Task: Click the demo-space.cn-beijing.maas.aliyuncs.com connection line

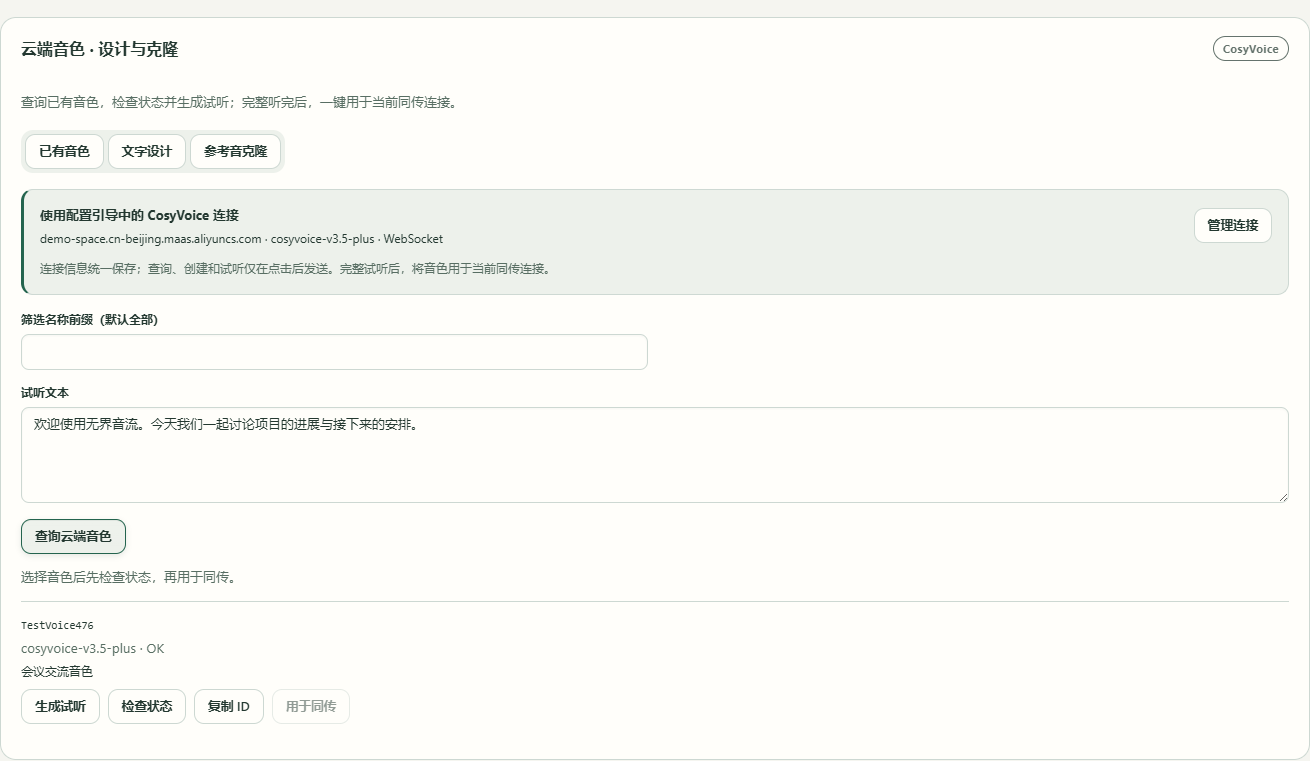Action: coord(241,239)
